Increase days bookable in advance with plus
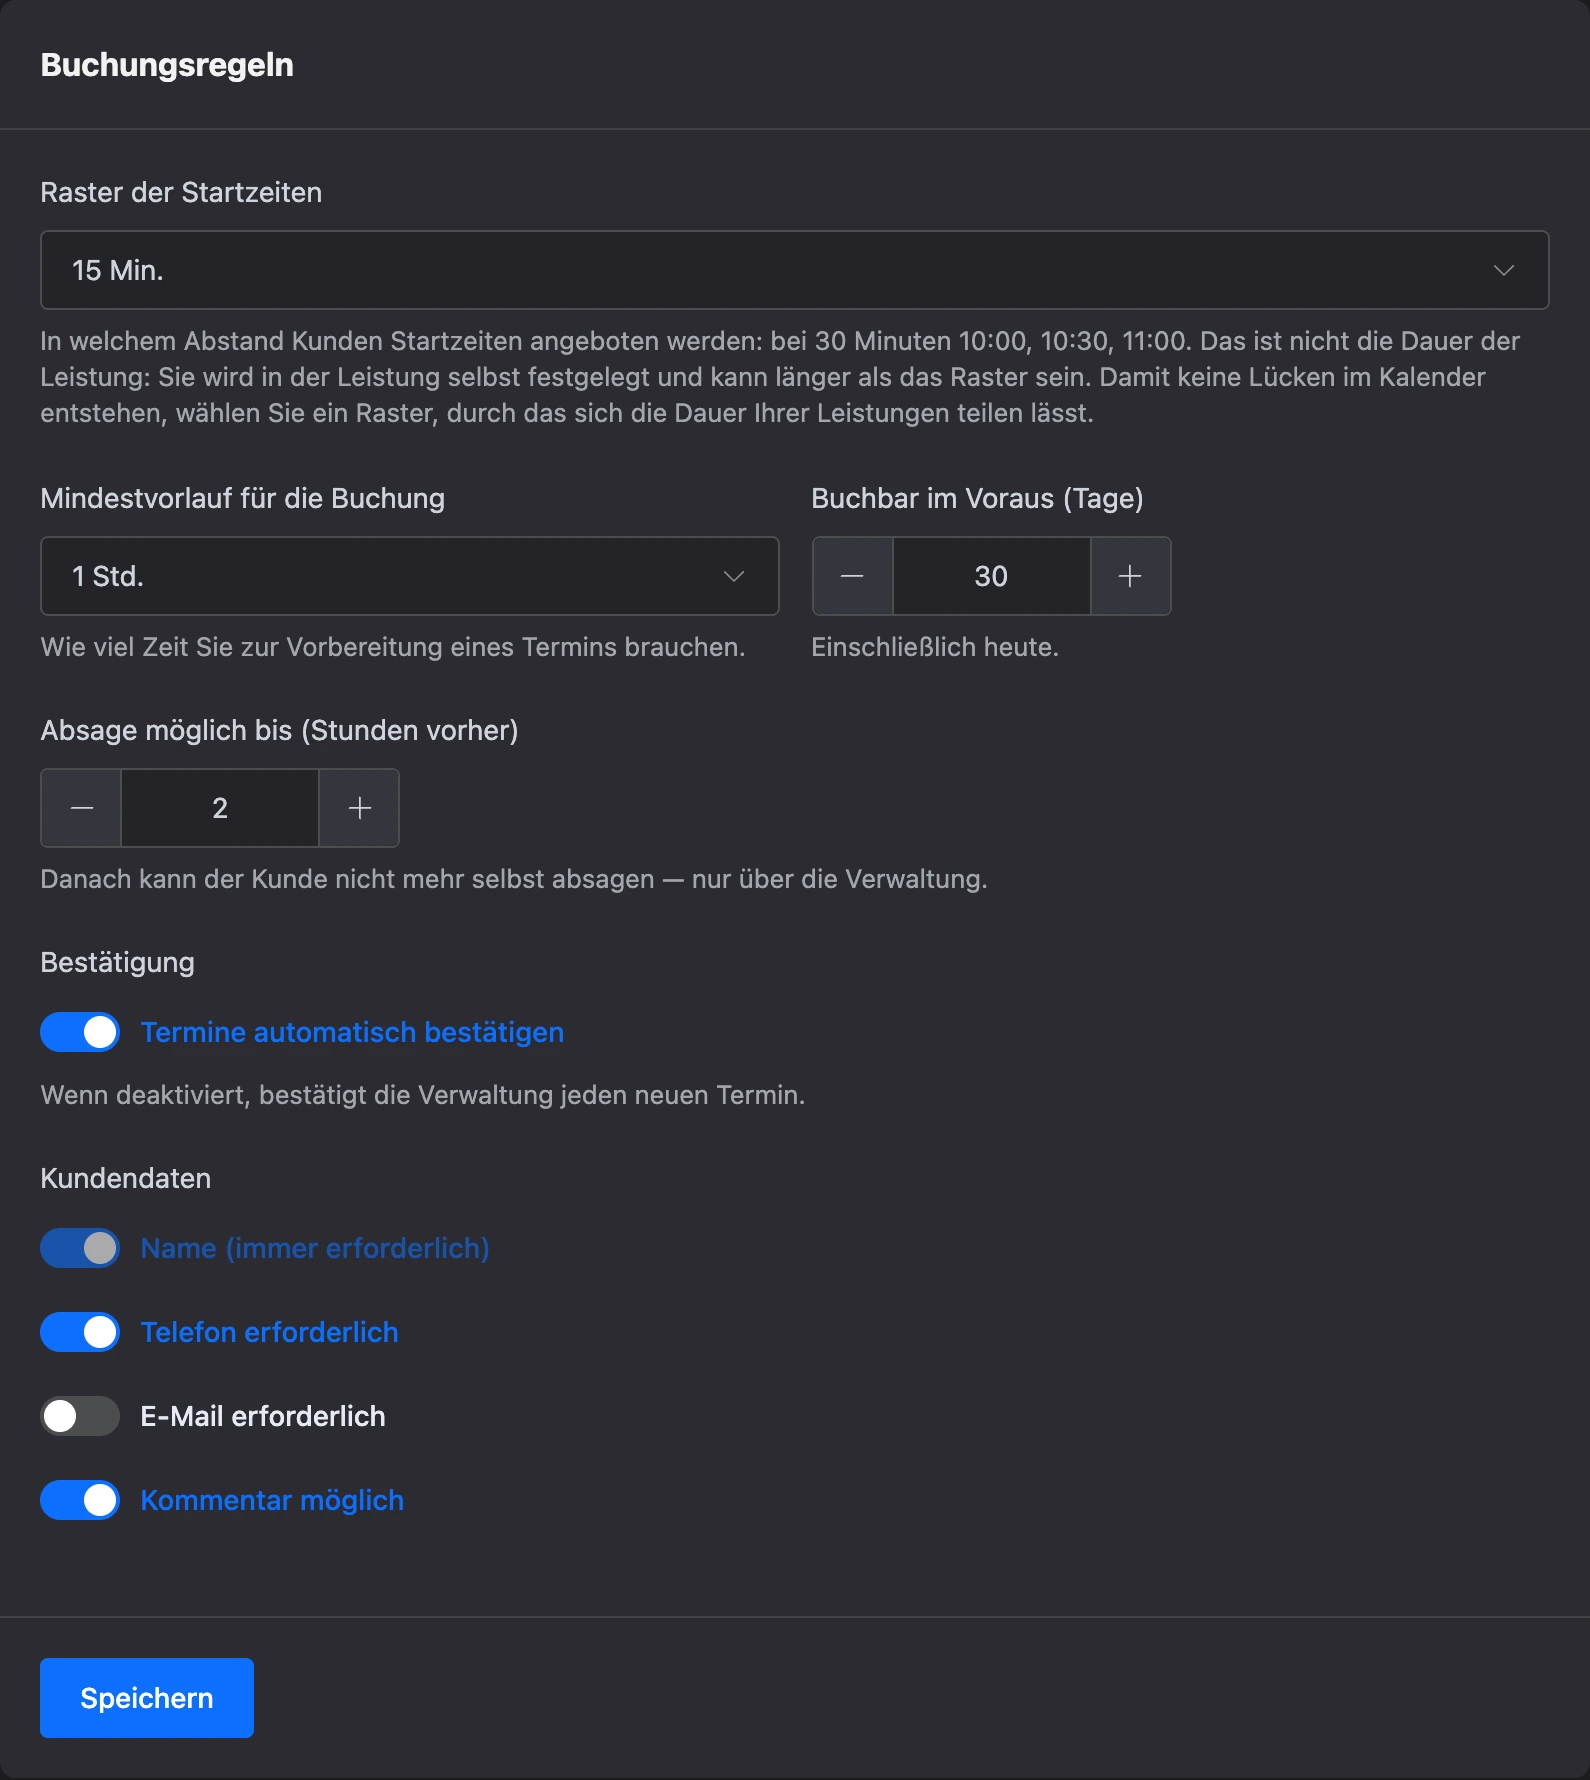The width and height of the screenshot is (1590, 1780). [x=1130, y=576]
